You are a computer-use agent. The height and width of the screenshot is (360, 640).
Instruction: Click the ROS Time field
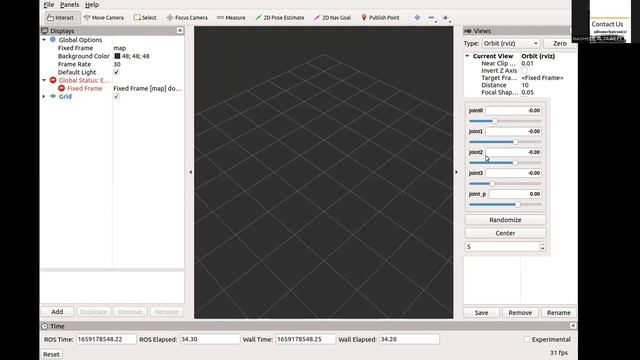106,339
